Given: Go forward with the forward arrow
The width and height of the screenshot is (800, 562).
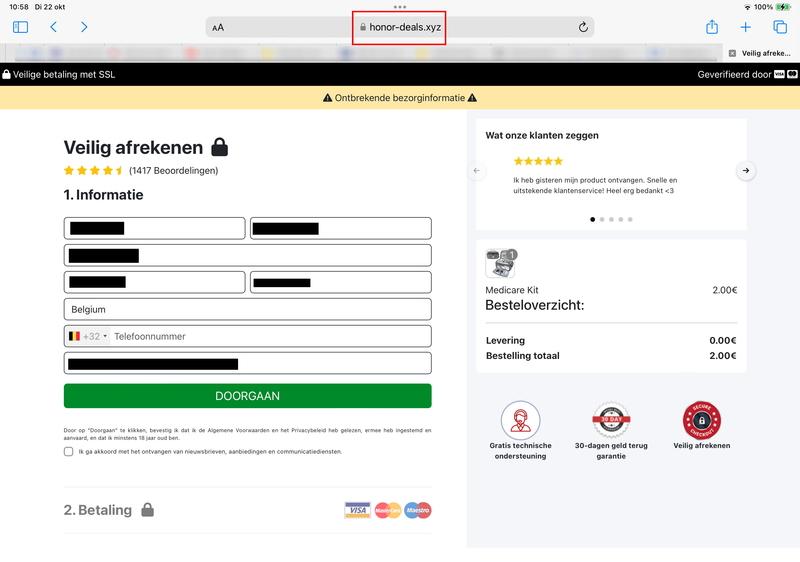Looking at the screenshot, I should (84, 27).
